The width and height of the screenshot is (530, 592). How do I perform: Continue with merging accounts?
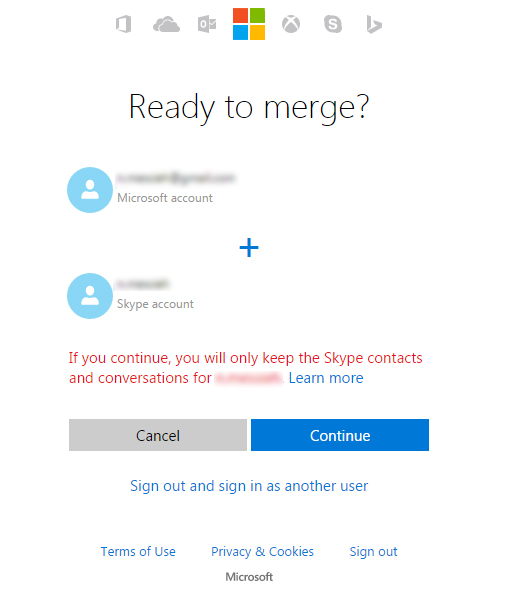pyautogui.click(x=340, y=435)
